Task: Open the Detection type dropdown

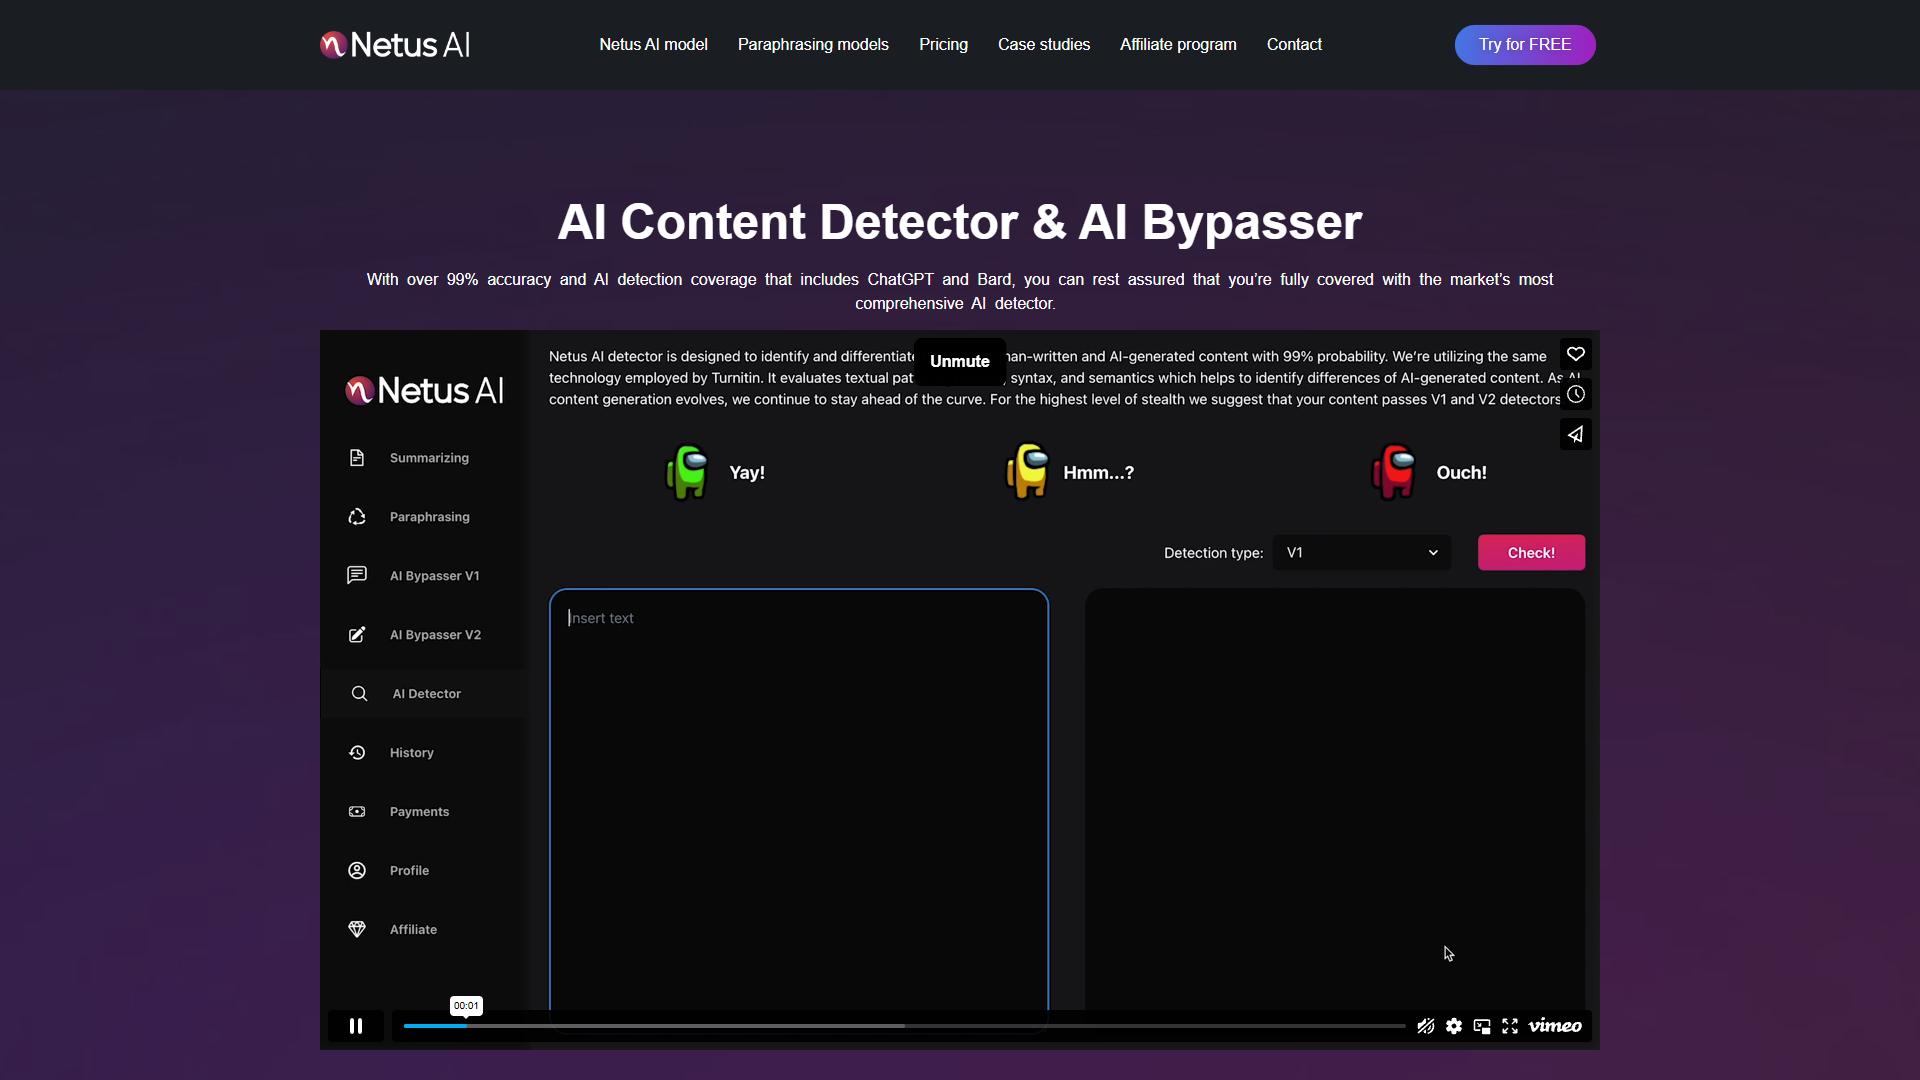Action: (1361, 552)
